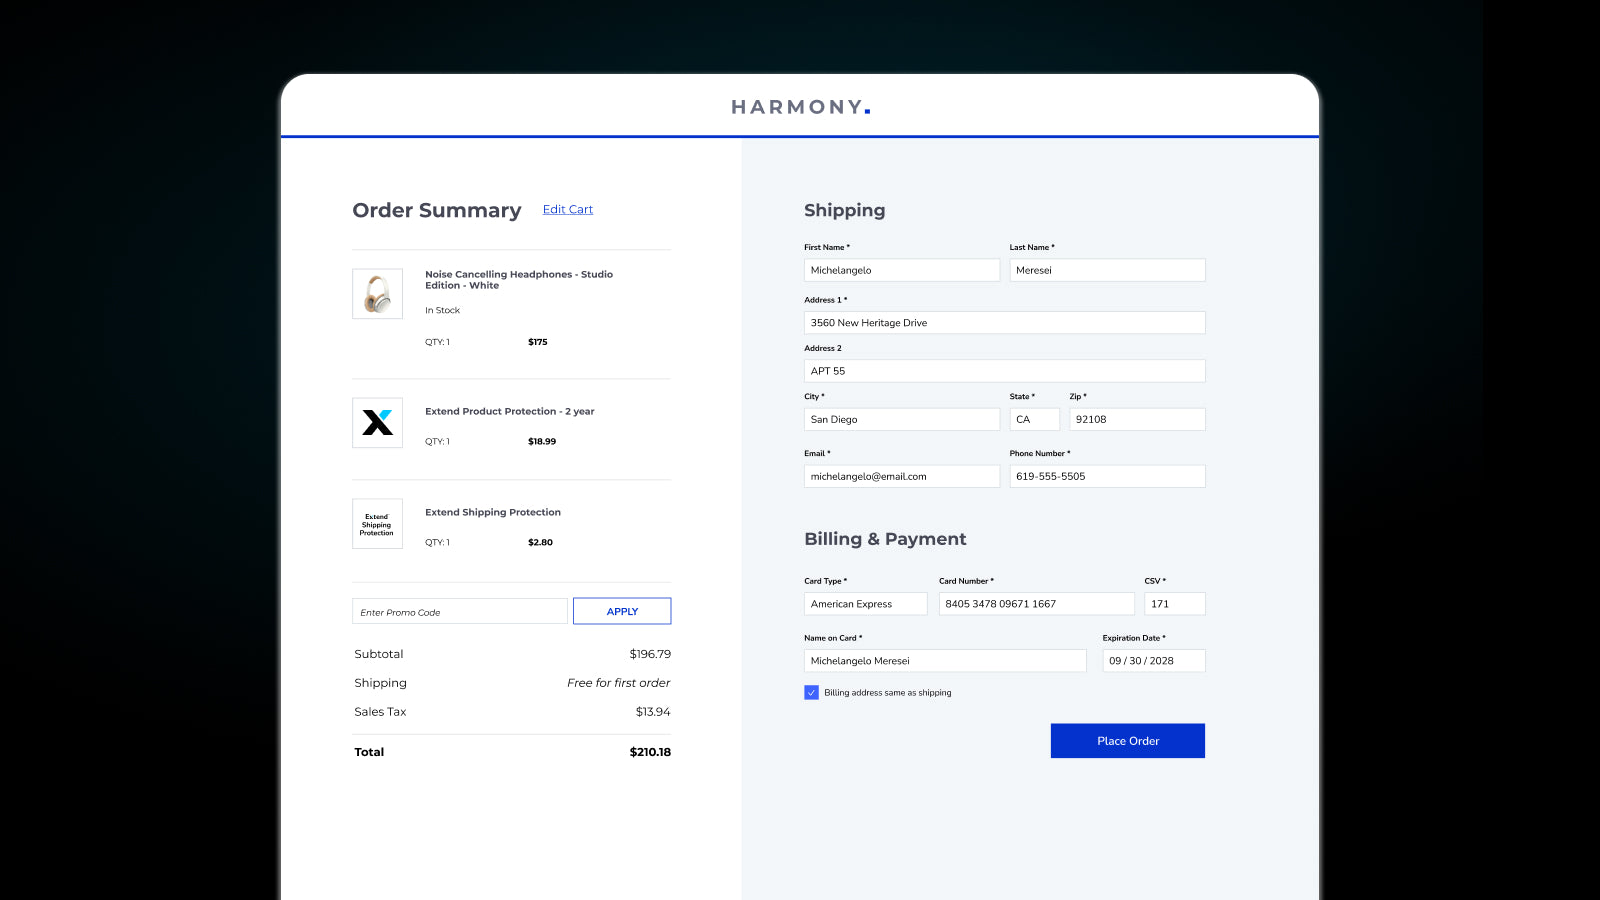Click the white headphones product thumbnail
Image resolution: width=1600 pixels, height=900 pixels.
coord(377,293)
